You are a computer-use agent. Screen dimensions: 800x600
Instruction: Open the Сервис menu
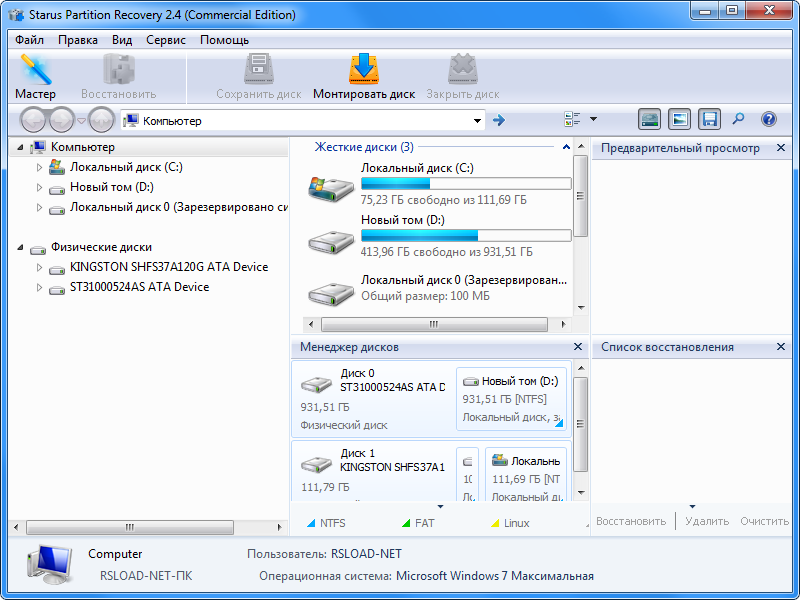click(x=166, y=41)
